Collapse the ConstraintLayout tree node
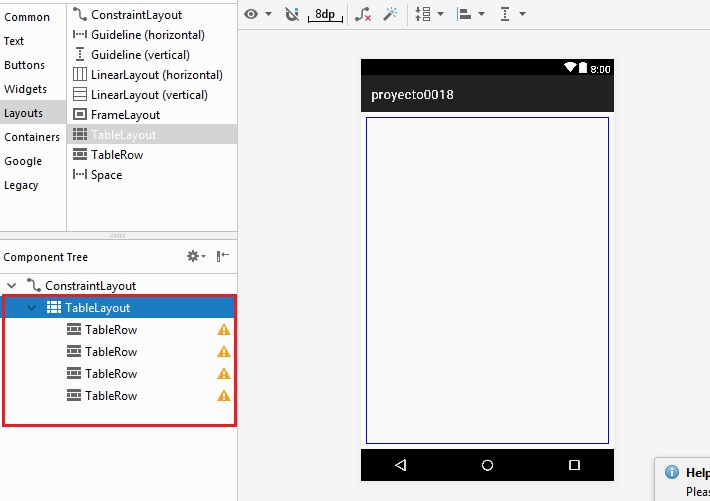Image resolution: width=710 pixels, height=501 pixels. pos(12,286)
